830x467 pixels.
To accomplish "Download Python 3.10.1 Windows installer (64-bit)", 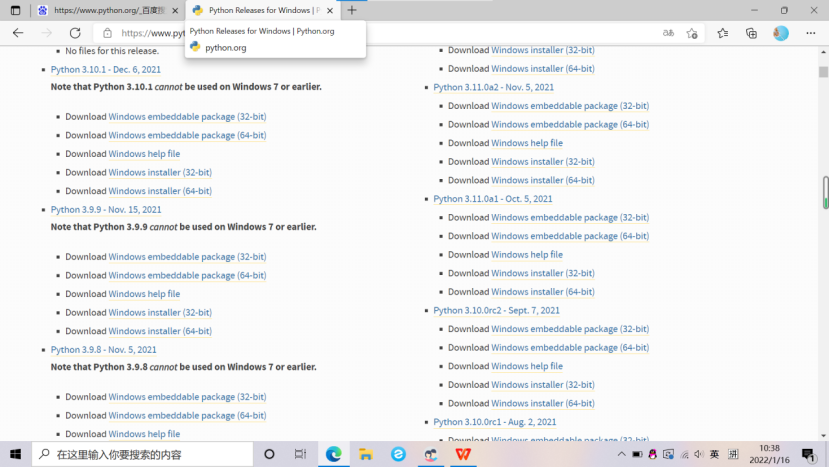I will click(x=160, y=191).
